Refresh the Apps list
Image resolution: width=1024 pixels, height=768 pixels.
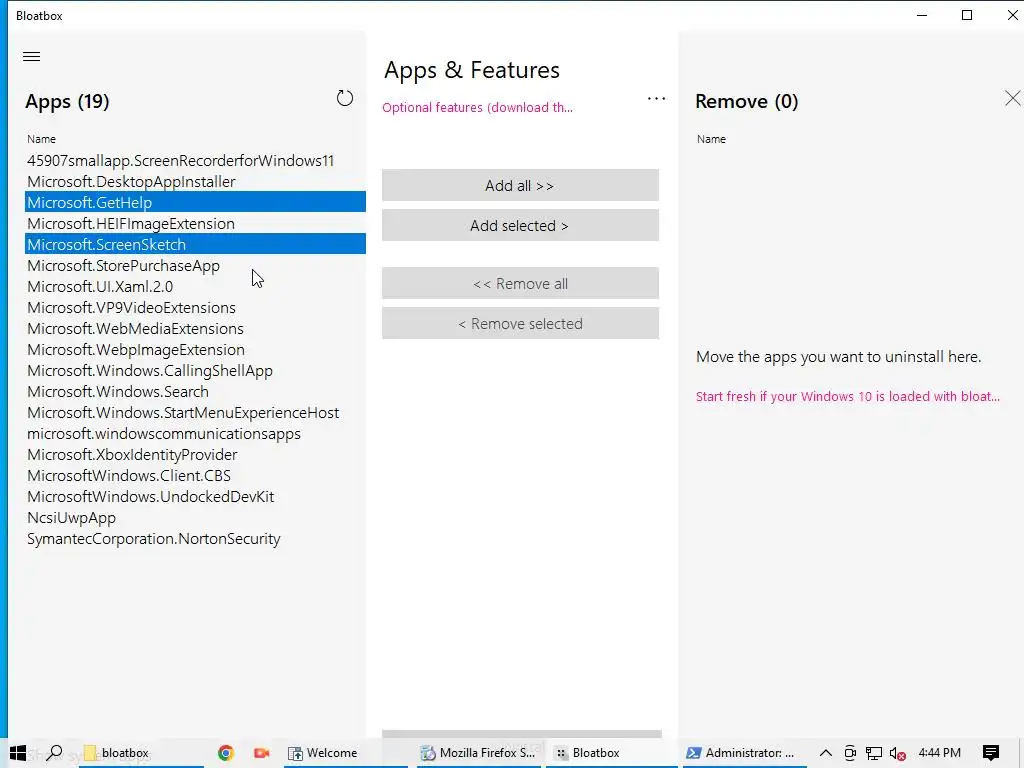coord(345,98)
